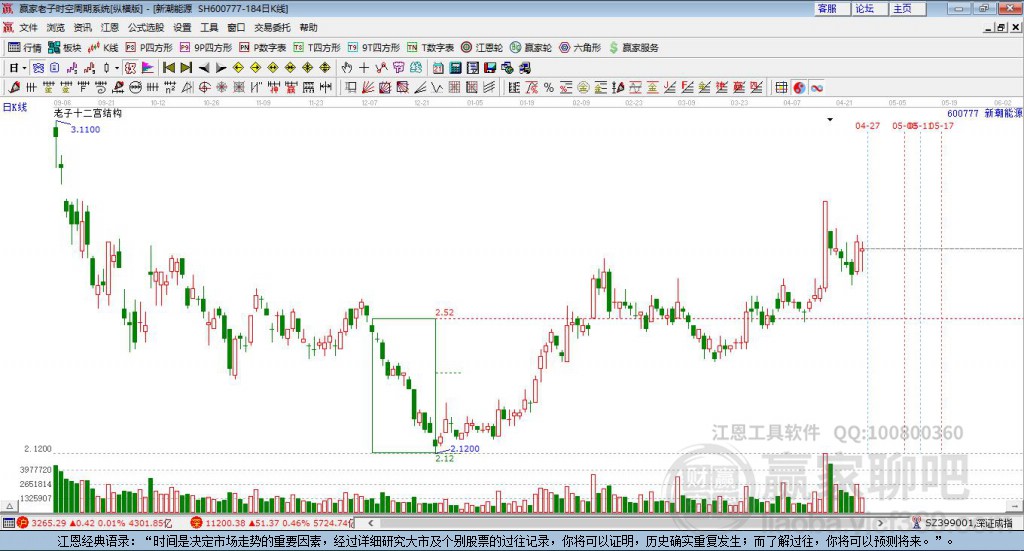This screenshot has height=551, width=1024.
Task: Open the 公式选股 menu
Action: tap(145, 28)
